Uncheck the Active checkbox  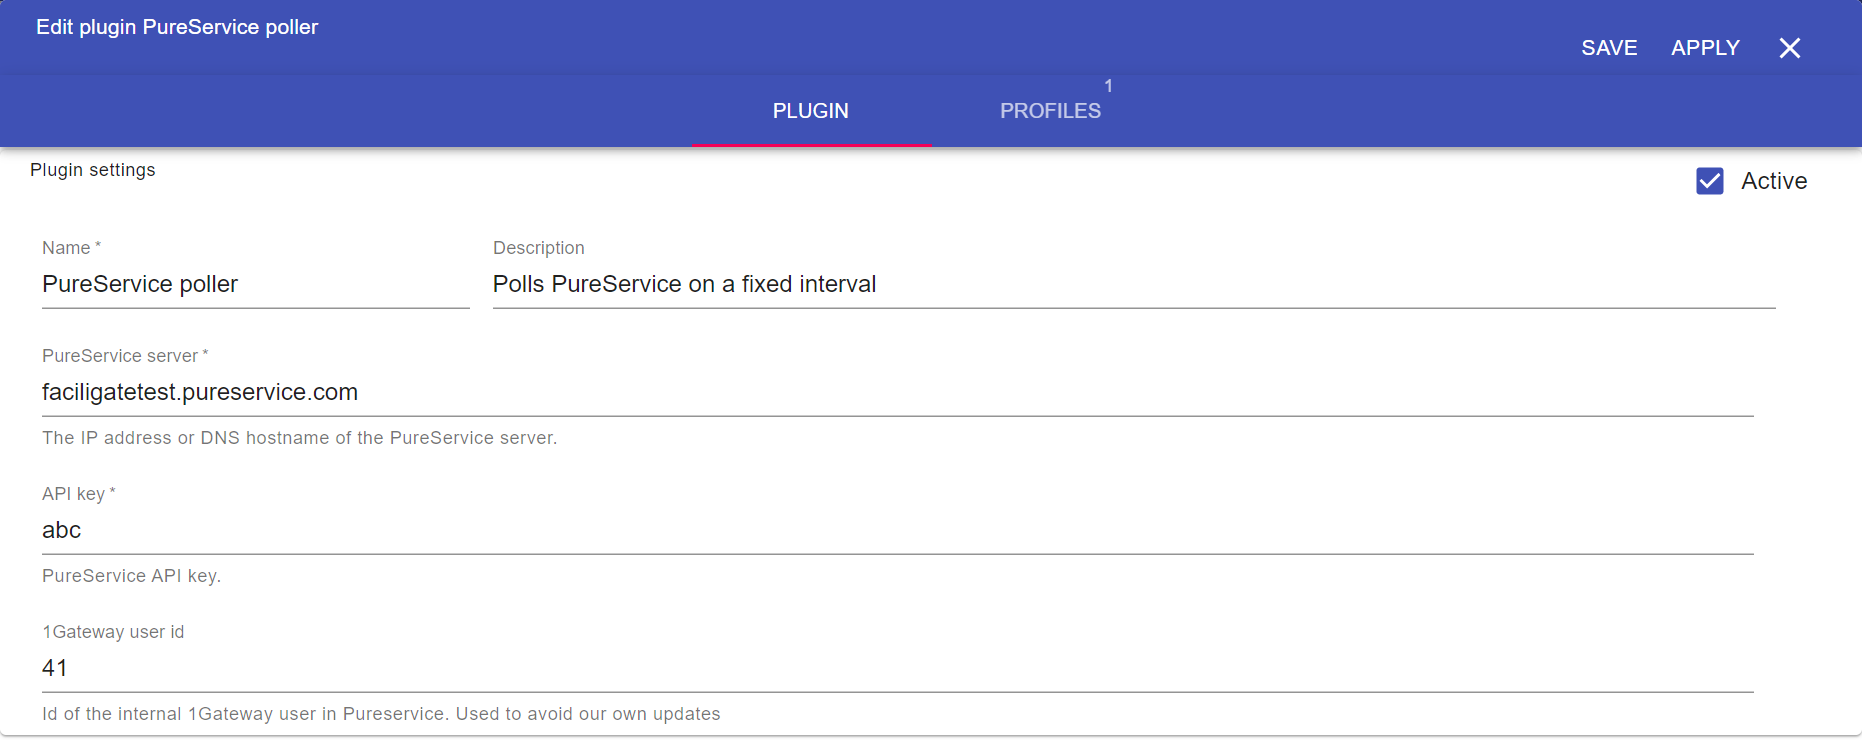(1709, 181)
